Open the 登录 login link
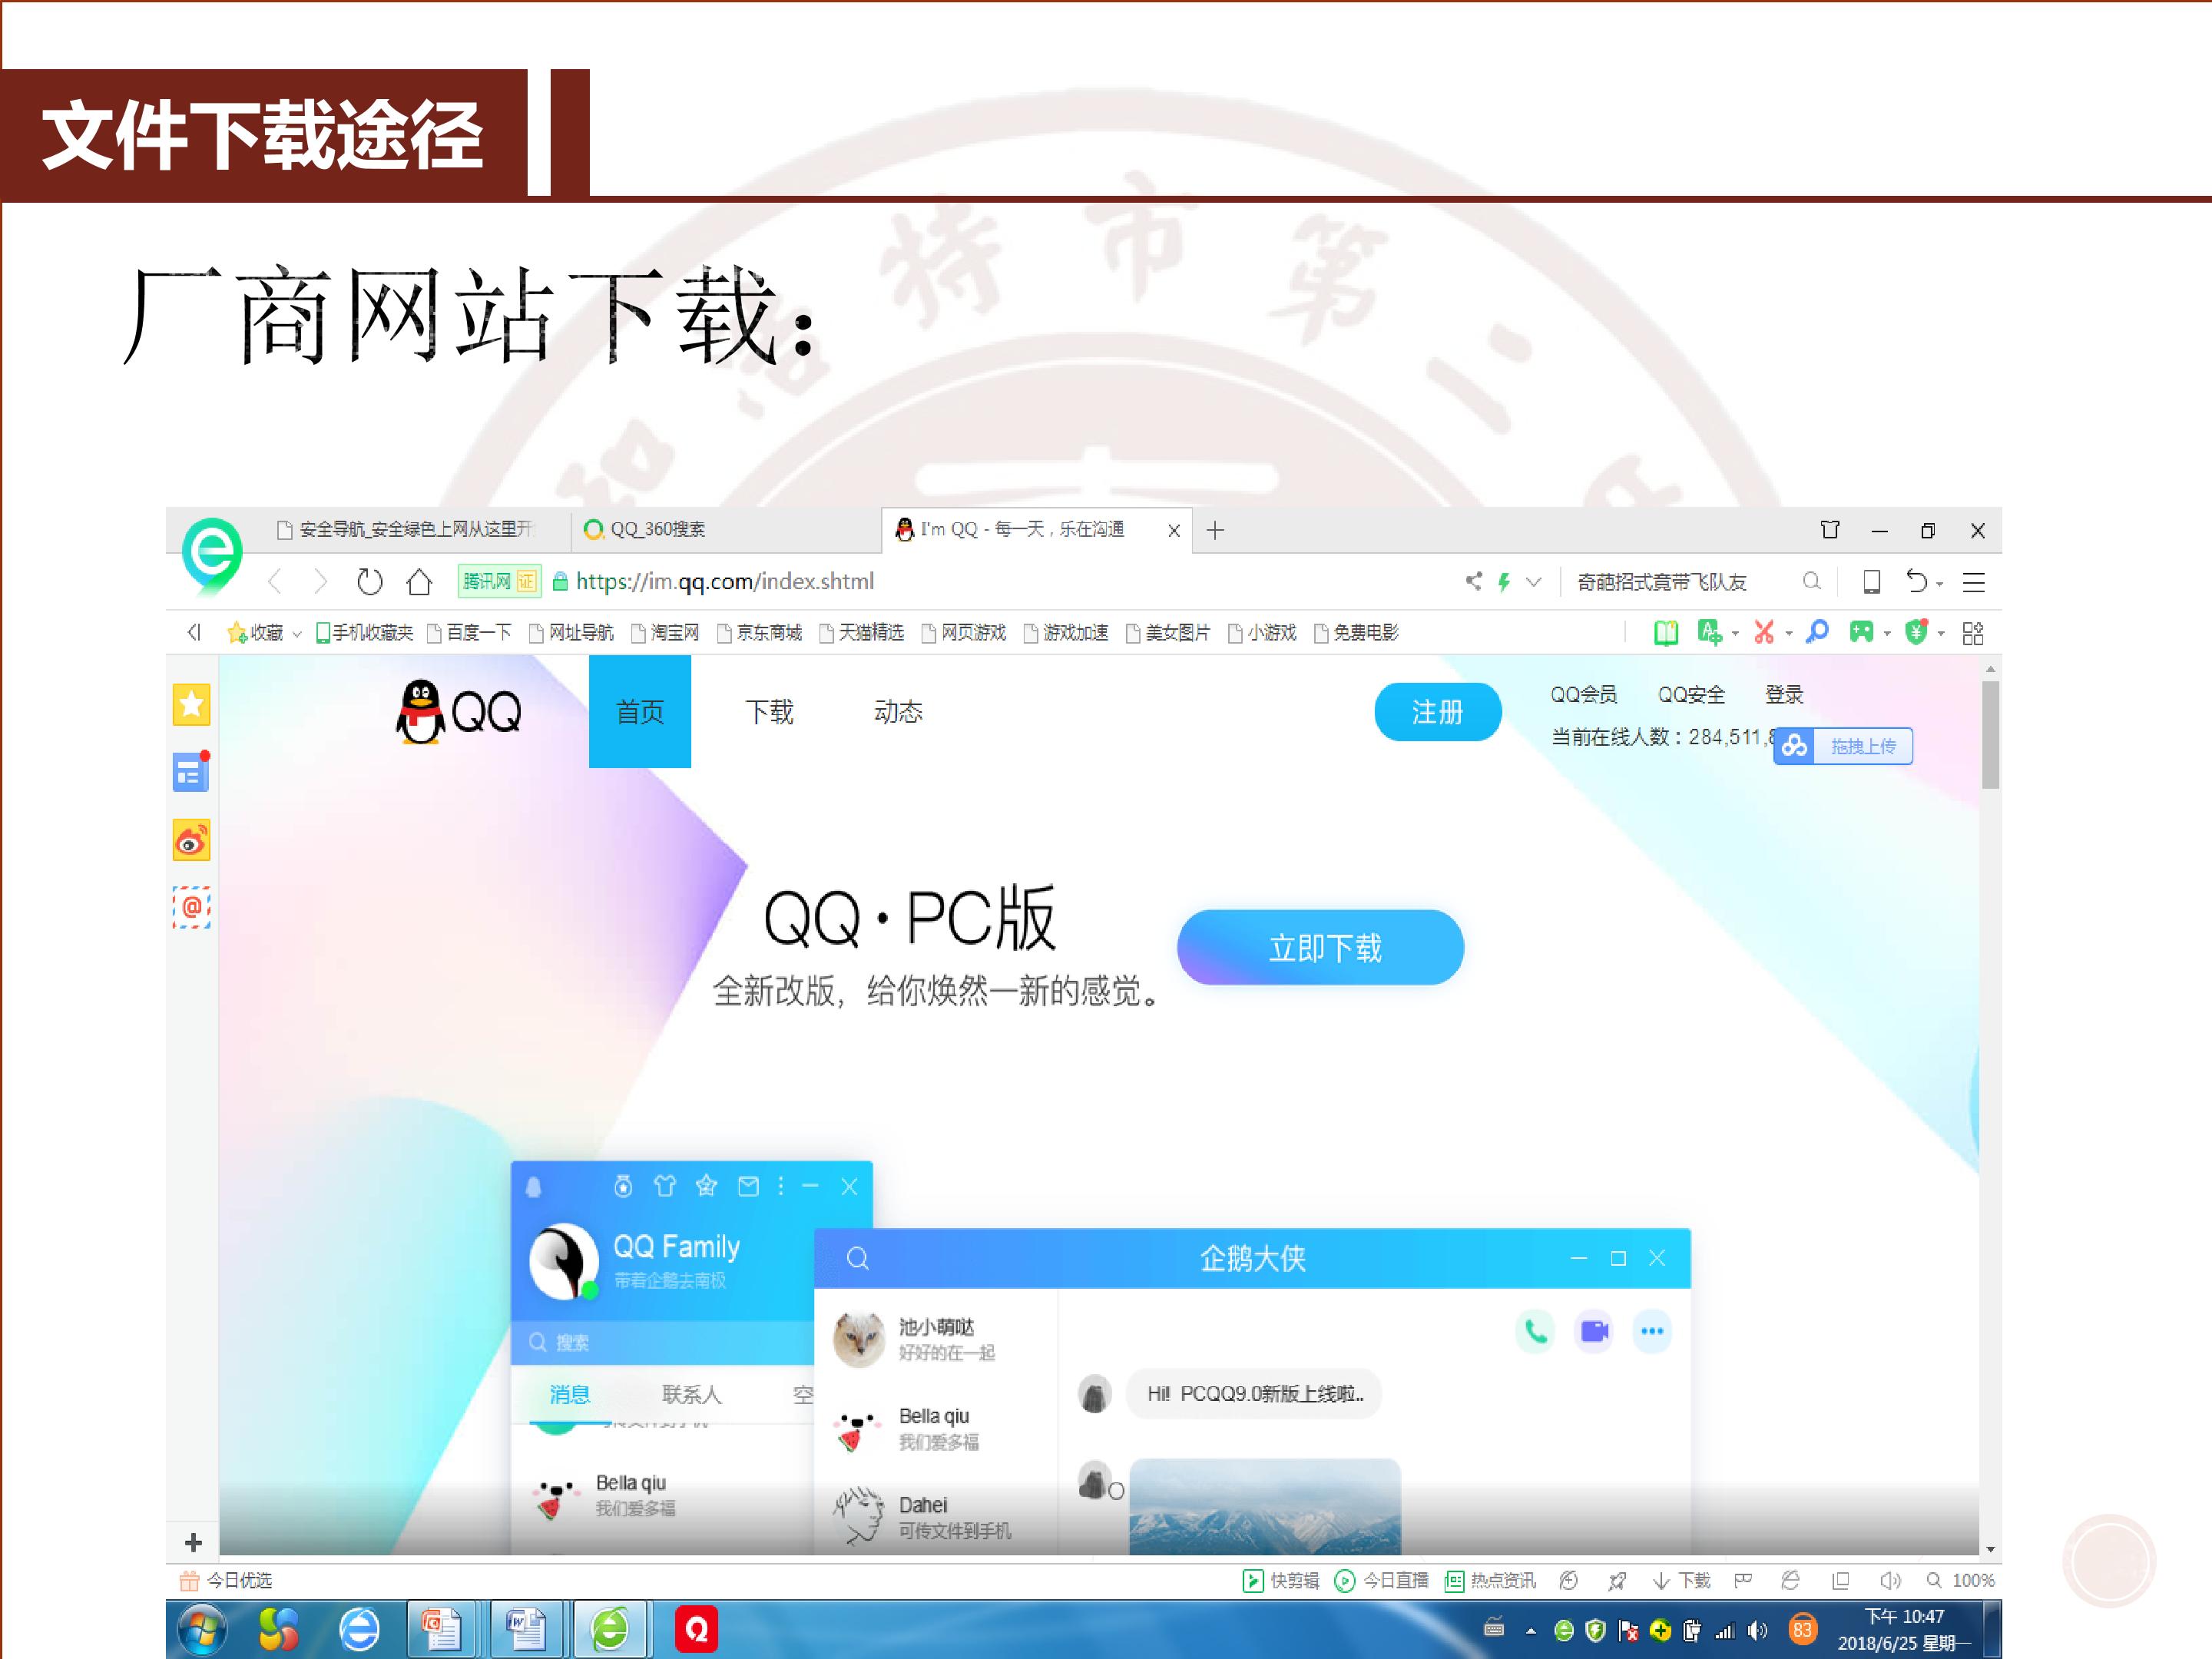The width and height of the screenshot is (2212, 1659). (1784, 694)
